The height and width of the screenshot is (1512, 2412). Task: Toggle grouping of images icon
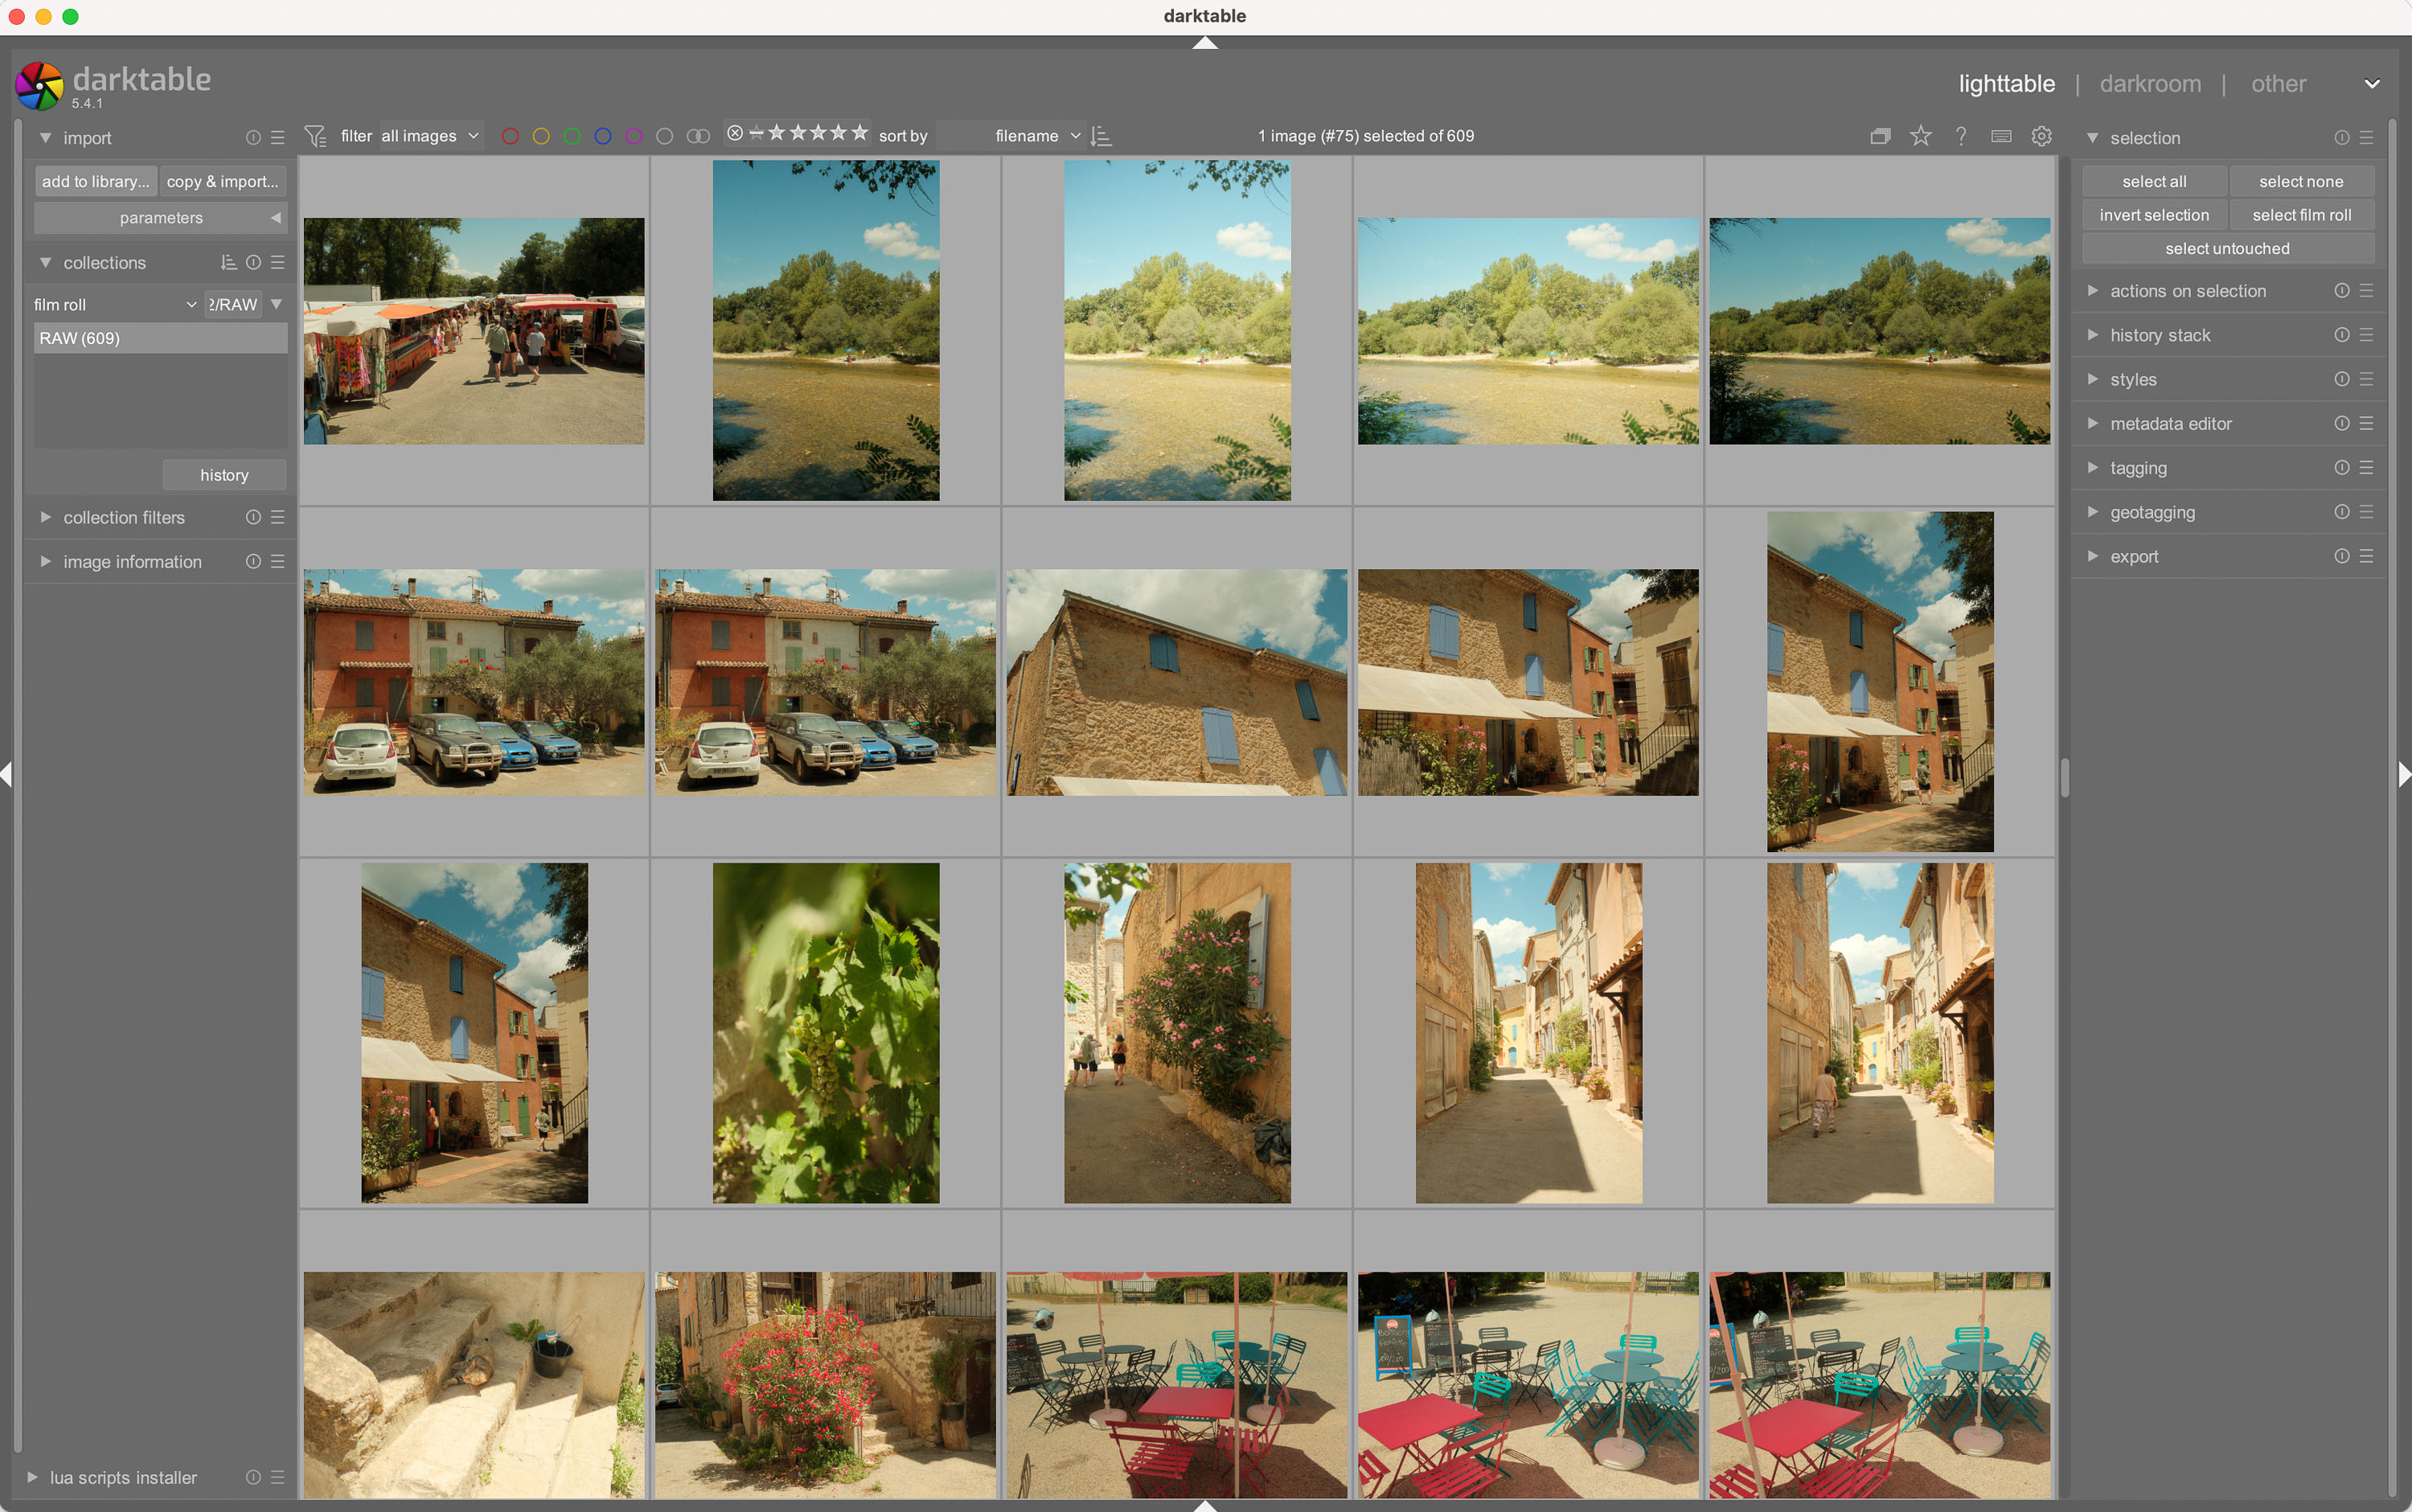pyautogui.click(x=1880, y=136)
